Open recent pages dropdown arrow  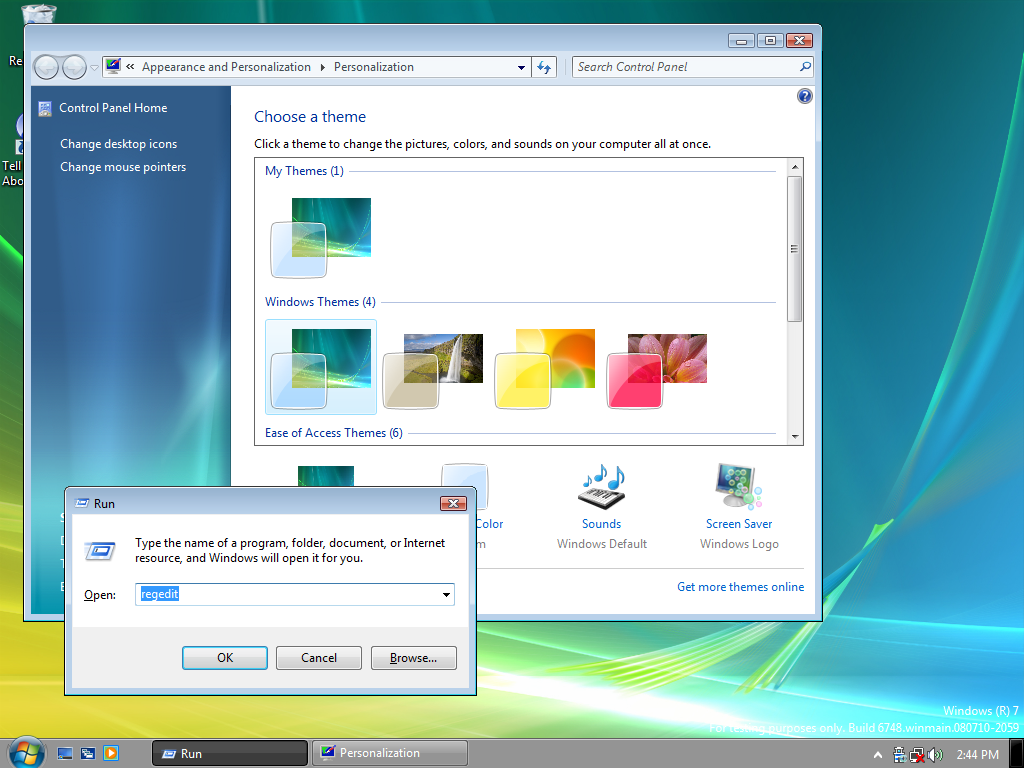click(x=94, y=67)
